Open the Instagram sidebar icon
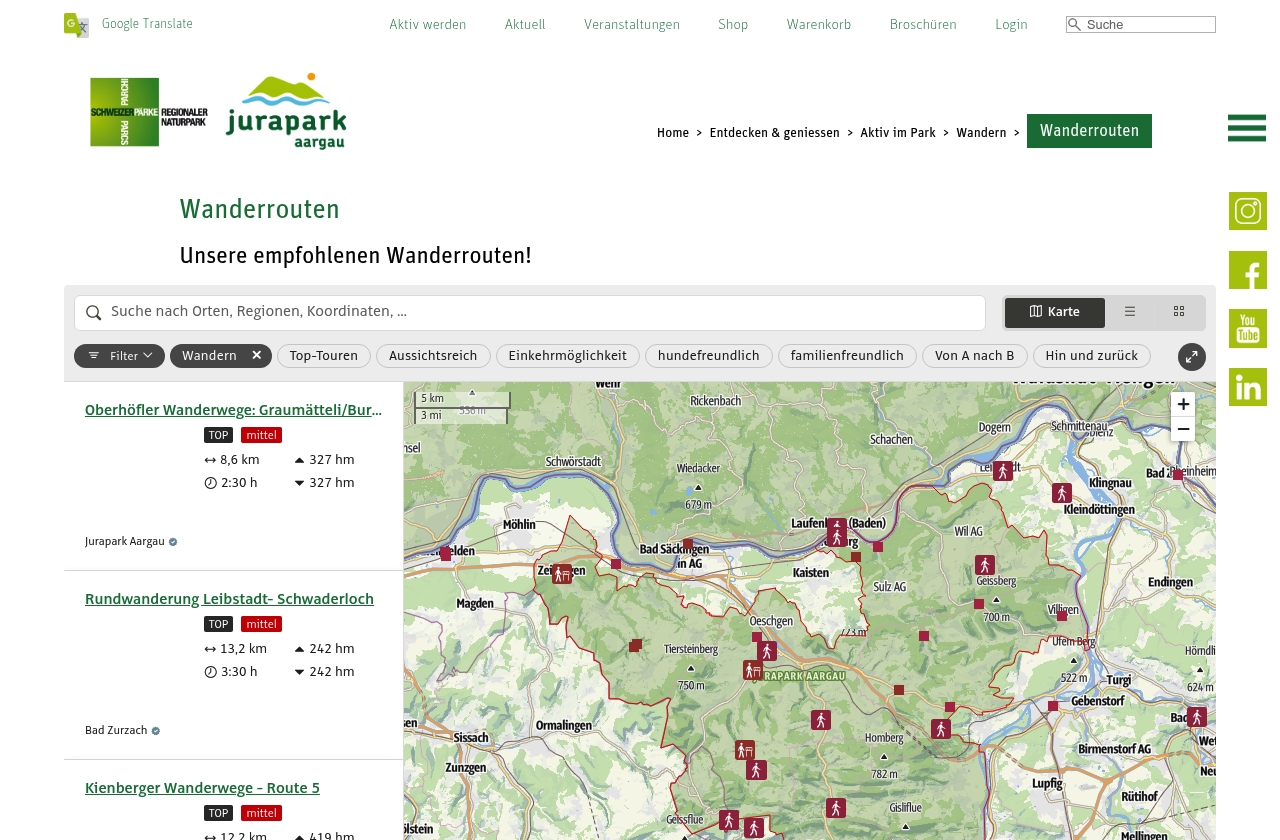Screen dimensions: 1280x840 (1247, 211)
